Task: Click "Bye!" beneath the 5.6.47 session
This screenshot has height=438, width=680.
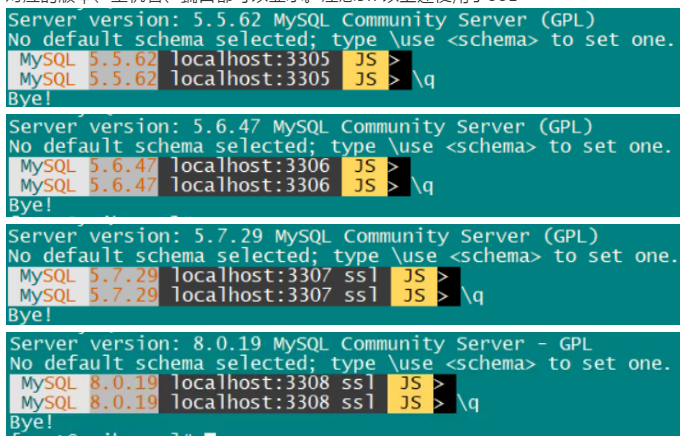Action: click(x=30, y=205)
